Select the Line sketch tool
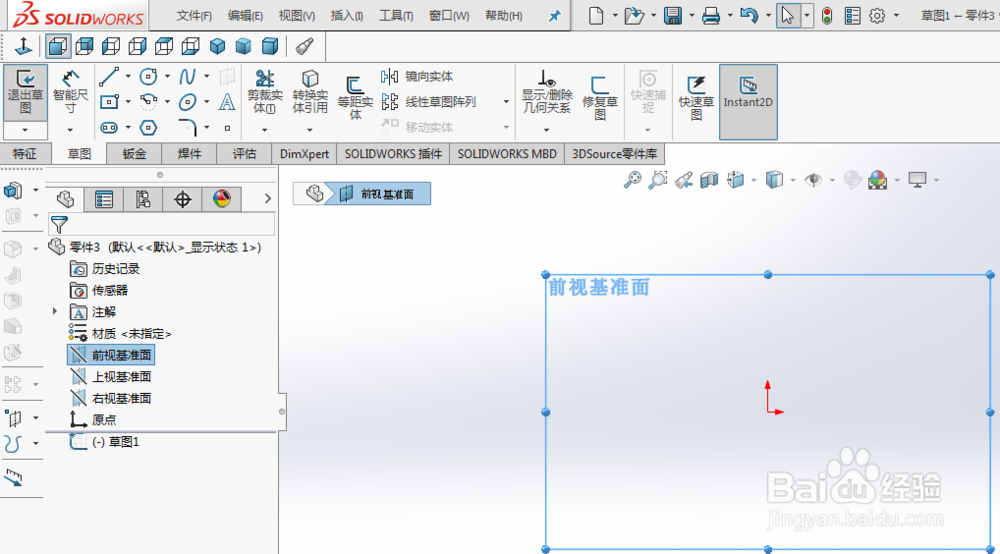This screenshot has width=1000, height=554. tap(108, 77)
